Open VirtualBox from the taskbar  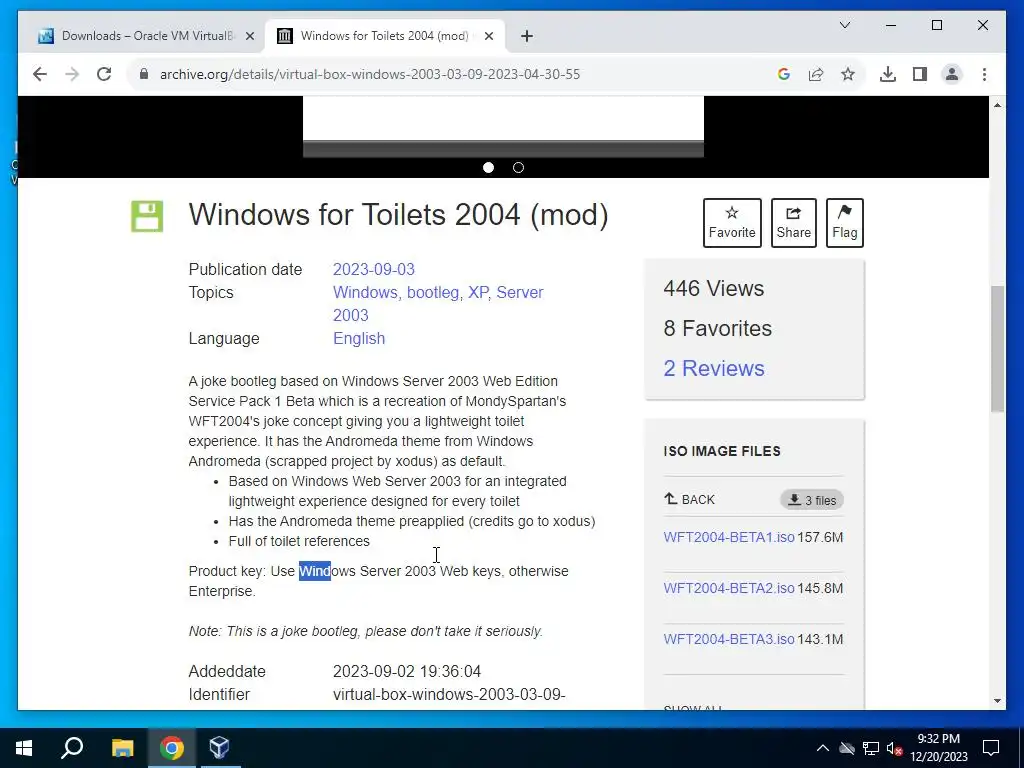click(219, 748)
